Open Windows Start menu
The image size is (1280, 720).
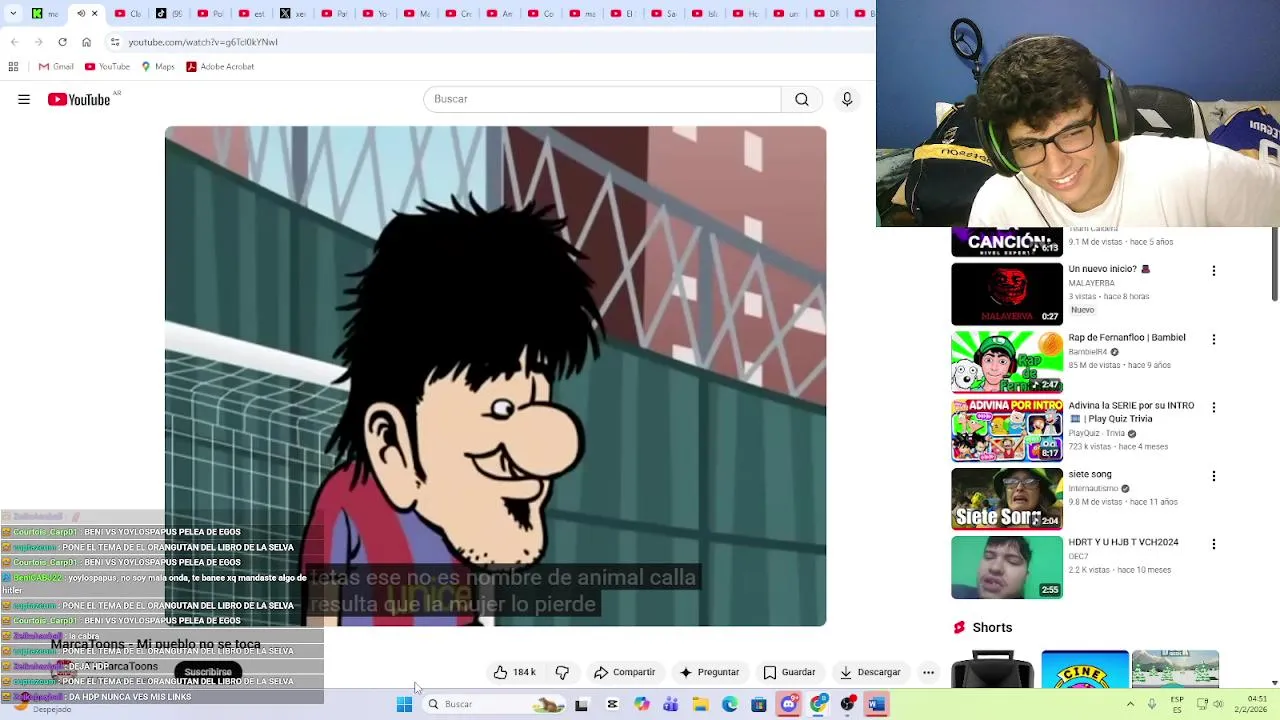(x=404, y=704)
